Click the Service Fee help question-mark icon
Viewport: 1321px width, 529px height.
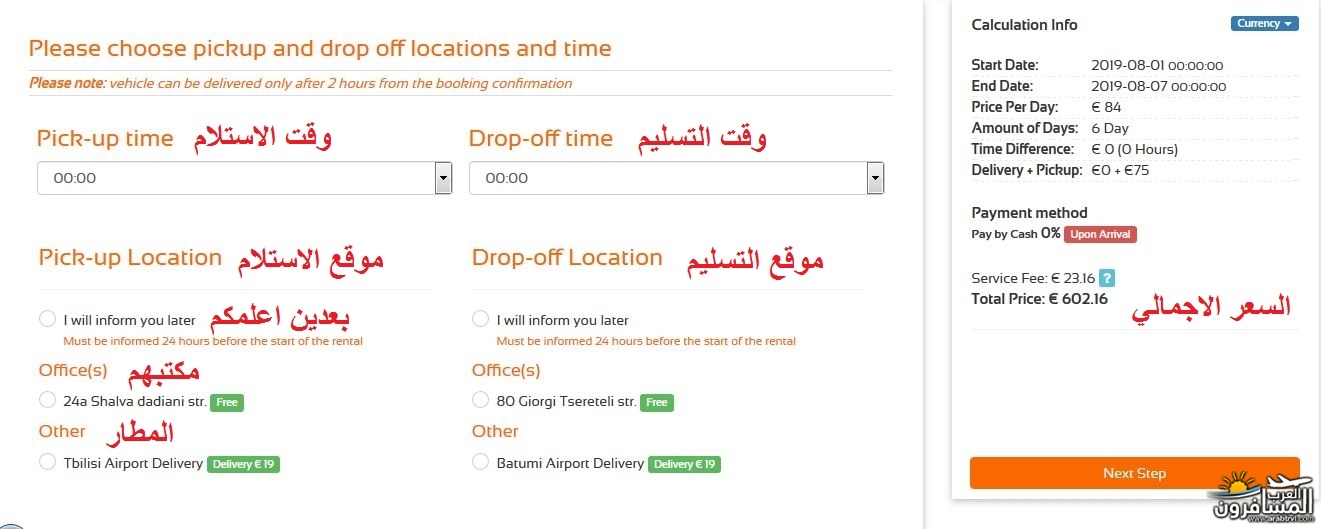coord(1107,278)
